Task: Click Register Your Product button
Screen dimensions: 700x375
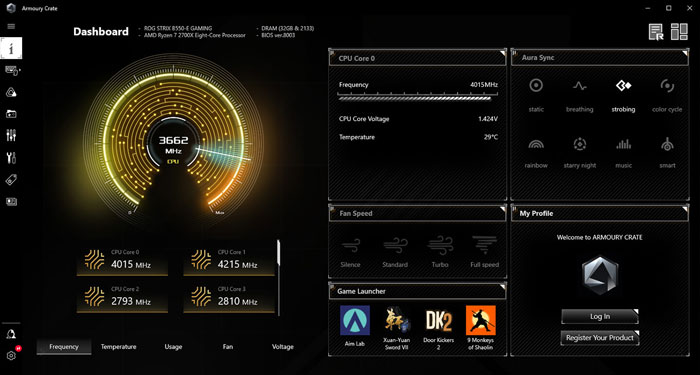Action: coord(600,338)
